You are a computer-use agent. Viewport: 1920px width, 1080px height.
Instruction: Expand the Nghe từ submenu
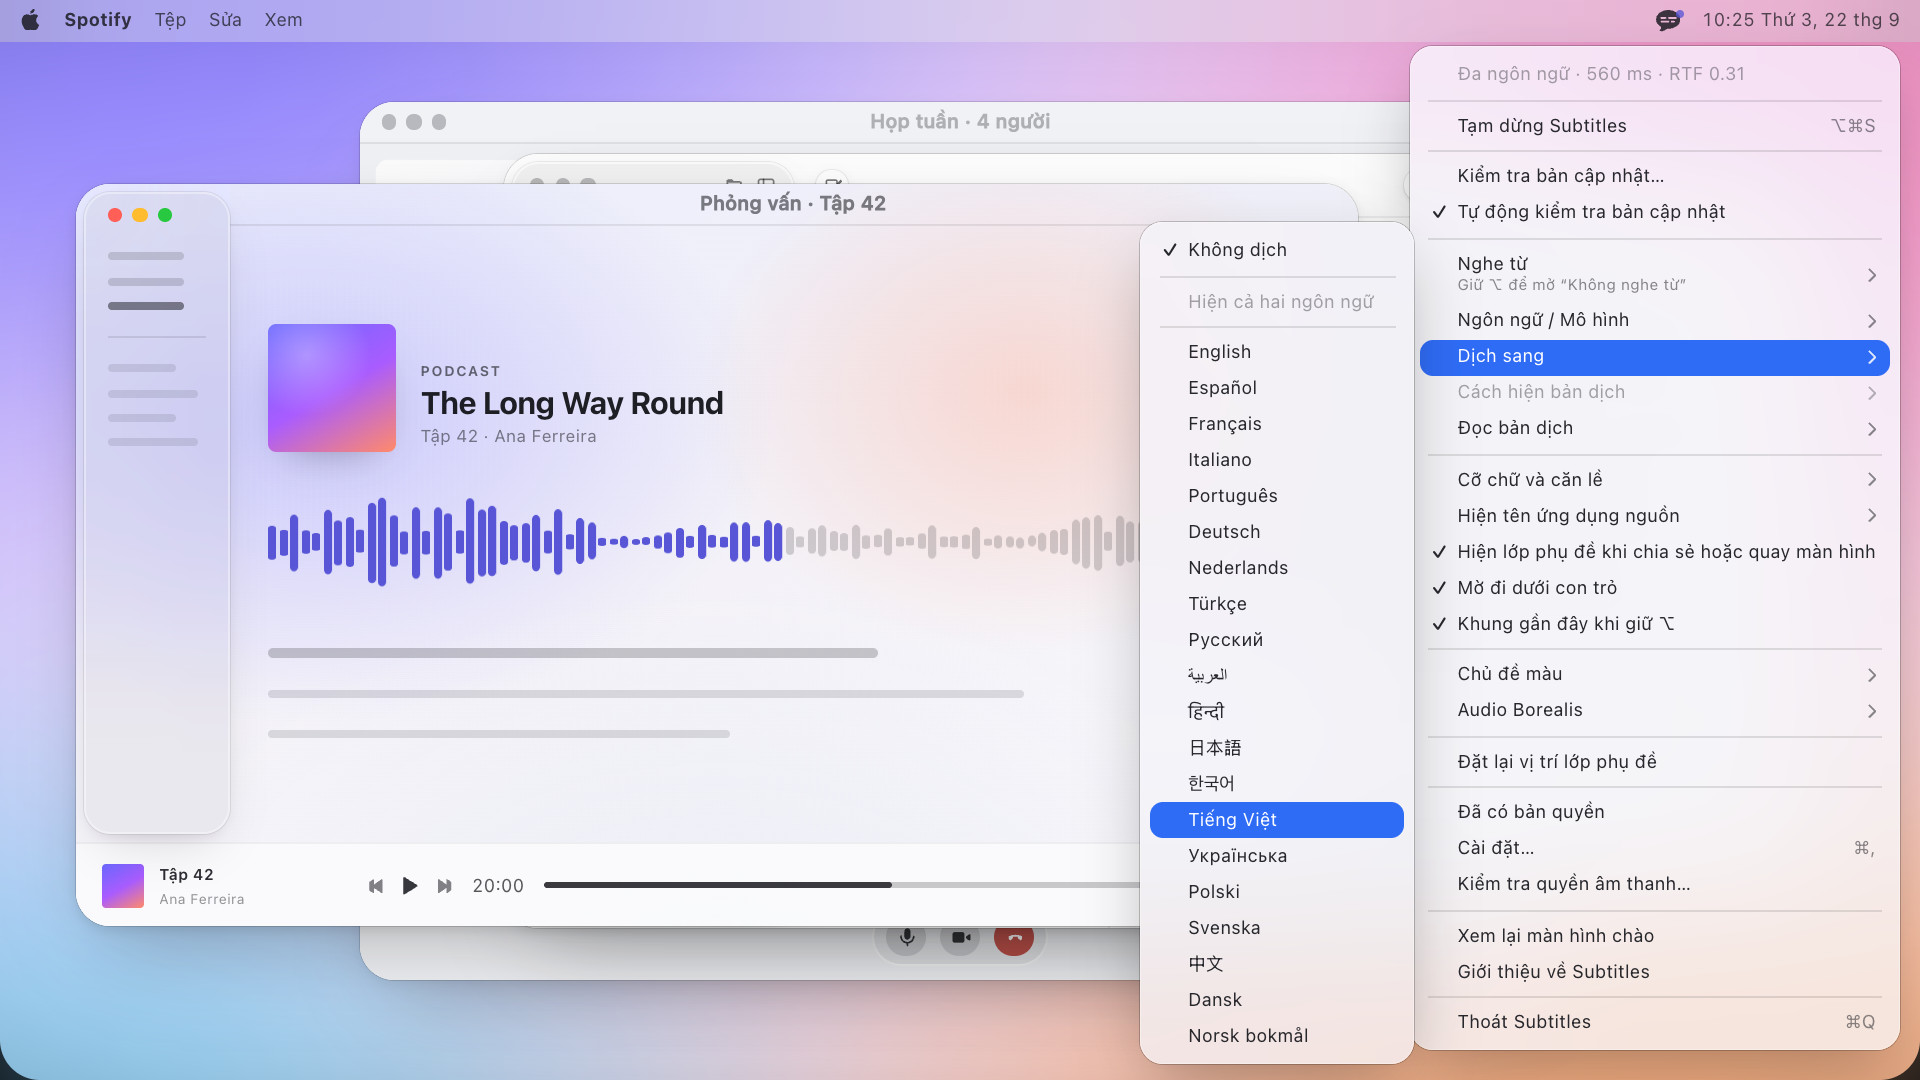[1655, 273]
